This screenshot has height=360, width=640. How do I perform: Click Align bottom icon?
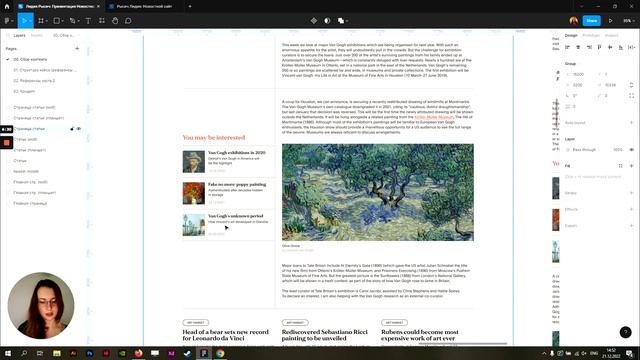620,47
